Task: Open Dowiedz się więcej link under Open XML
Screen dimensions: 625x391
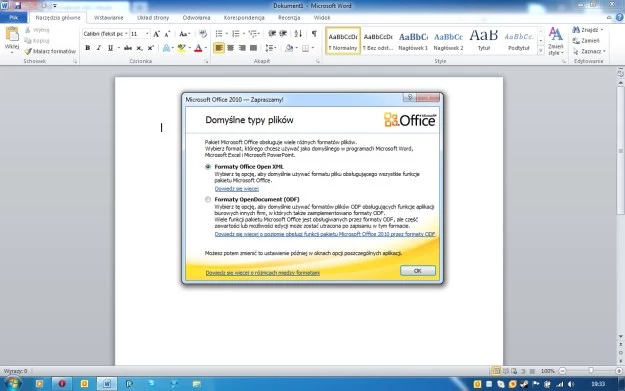Action: click(237, 189)
